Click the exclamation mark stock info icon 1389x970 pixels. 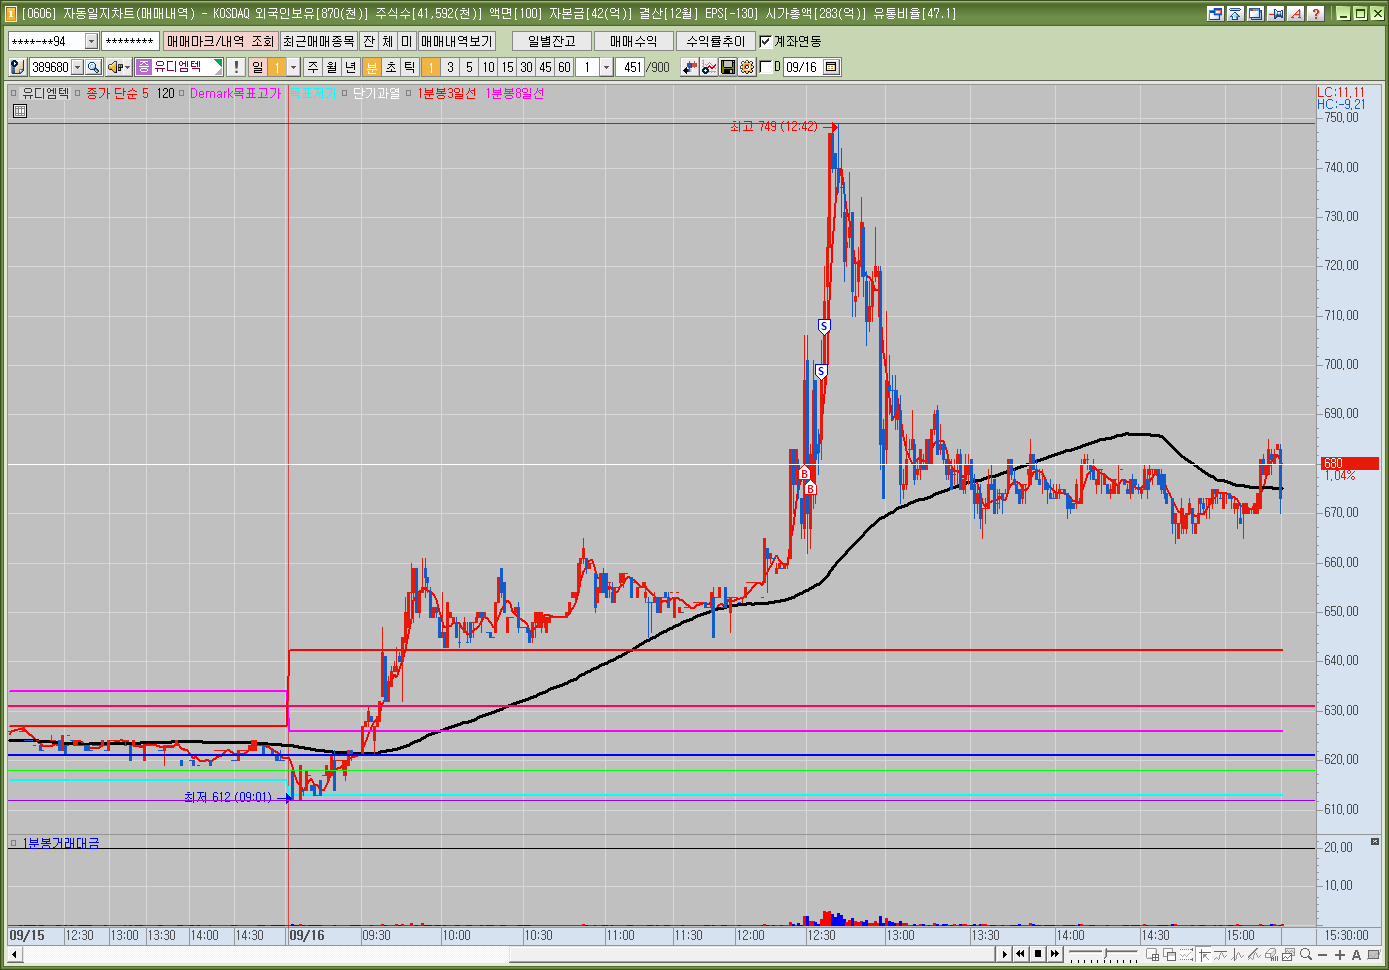pyautogui.click(x=236, y=67)
